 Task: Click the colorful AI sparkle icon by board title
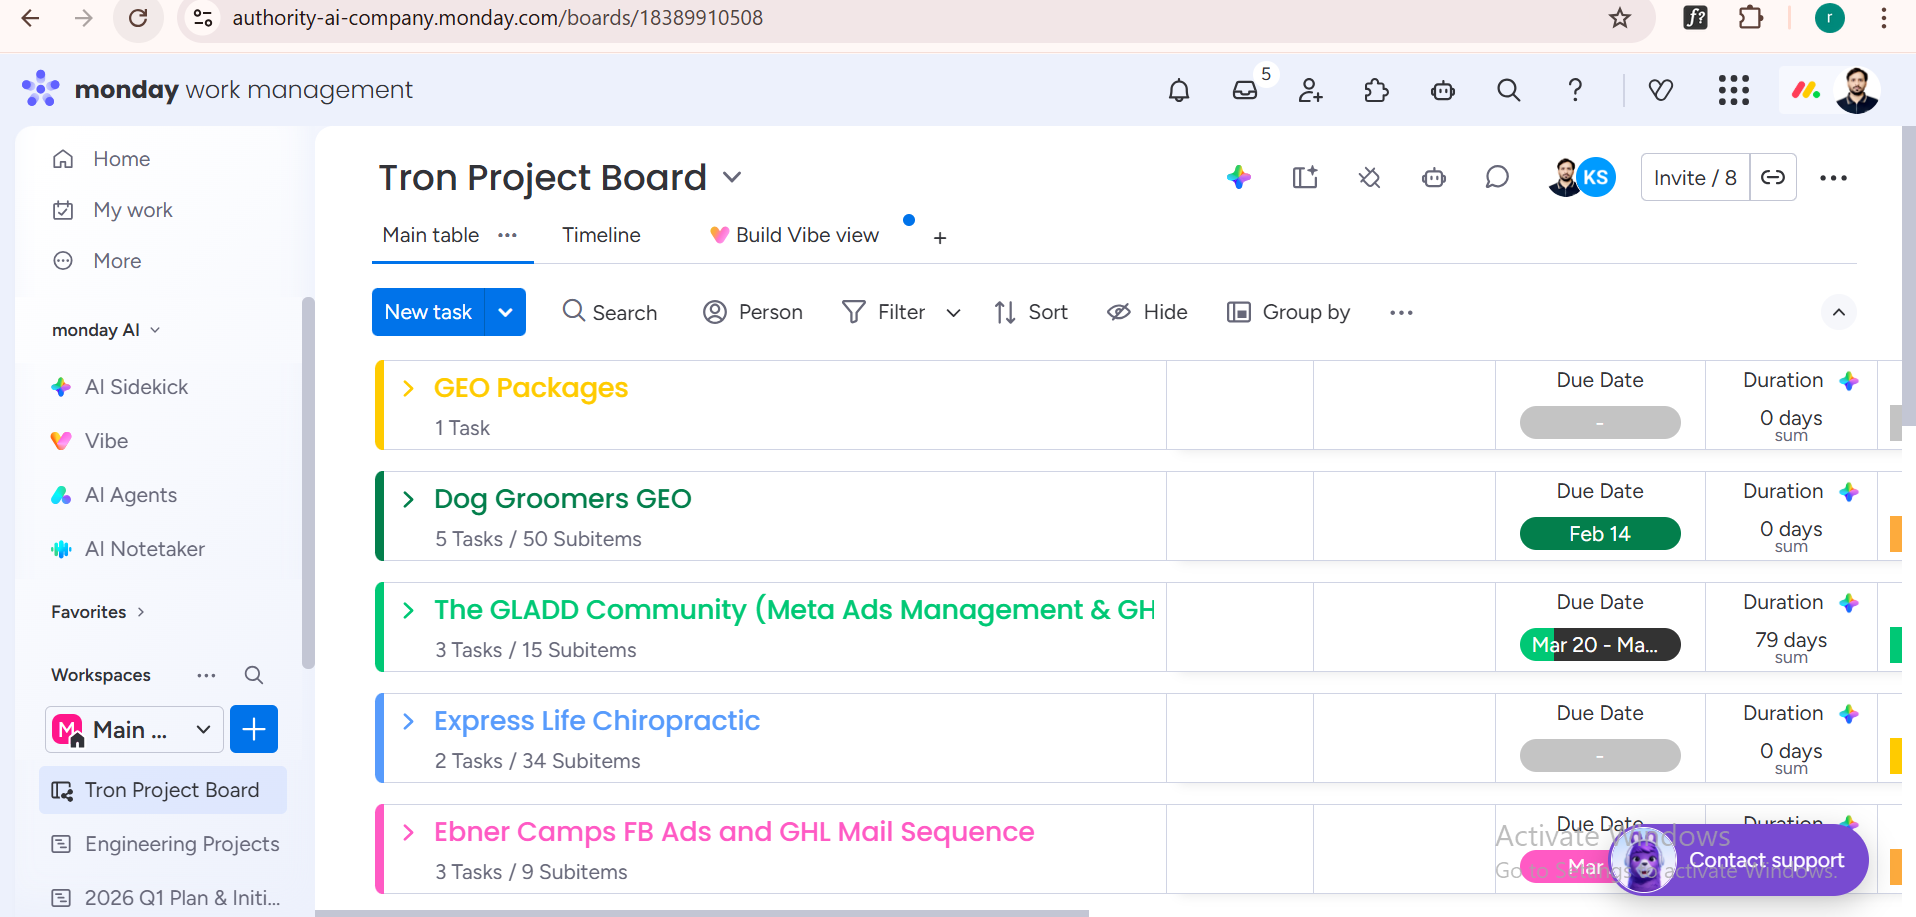pyautogui.click(x=1239, y=178)
